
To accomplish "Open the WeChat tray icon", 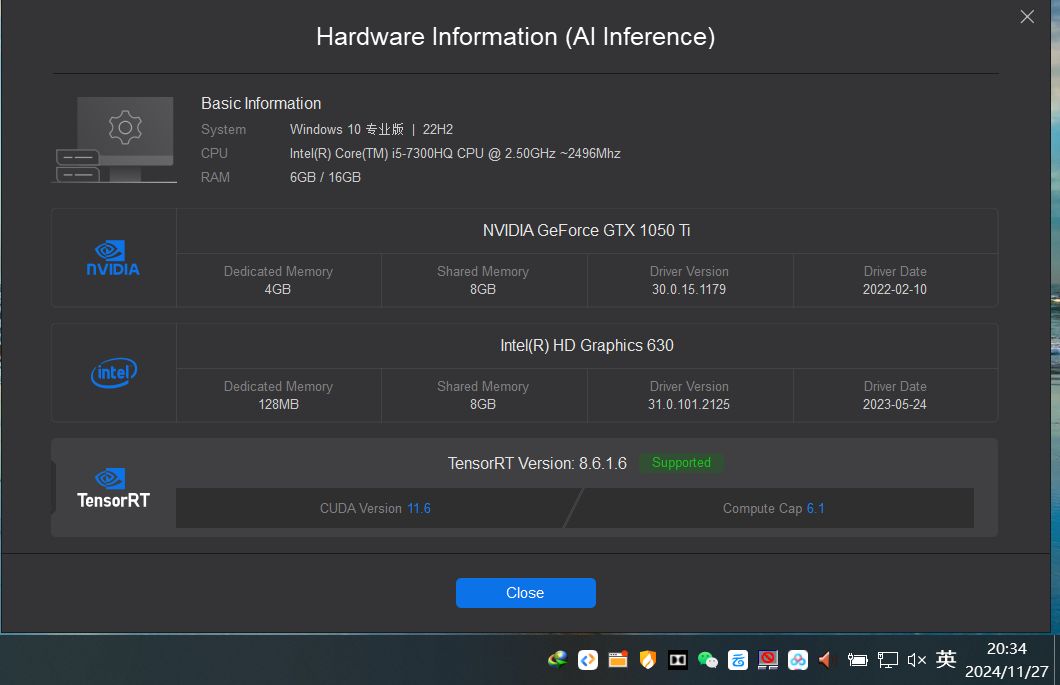I will click(x=708, y=660).
